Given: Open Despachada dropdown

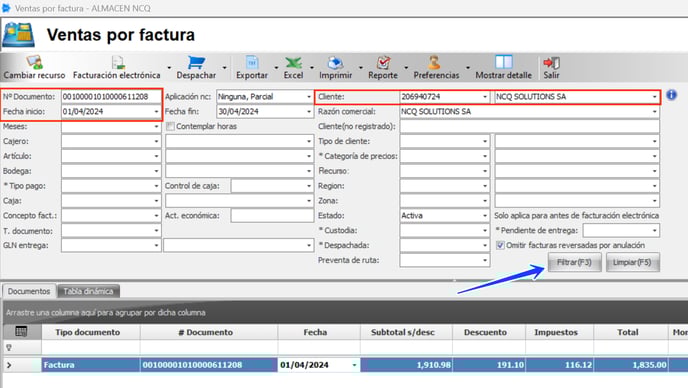Looking at the screenshot, I should (x=485, y=246).
